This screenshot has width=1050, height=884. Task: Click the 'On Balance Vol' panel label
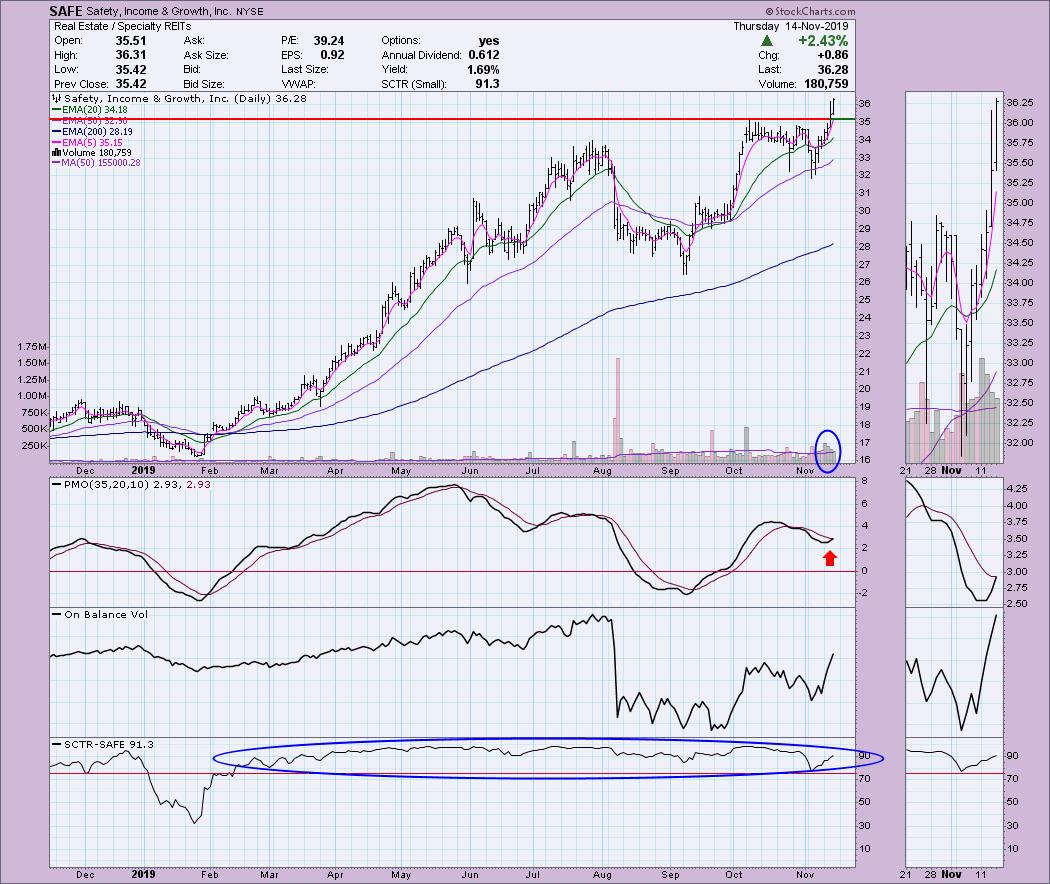point(106,614)
